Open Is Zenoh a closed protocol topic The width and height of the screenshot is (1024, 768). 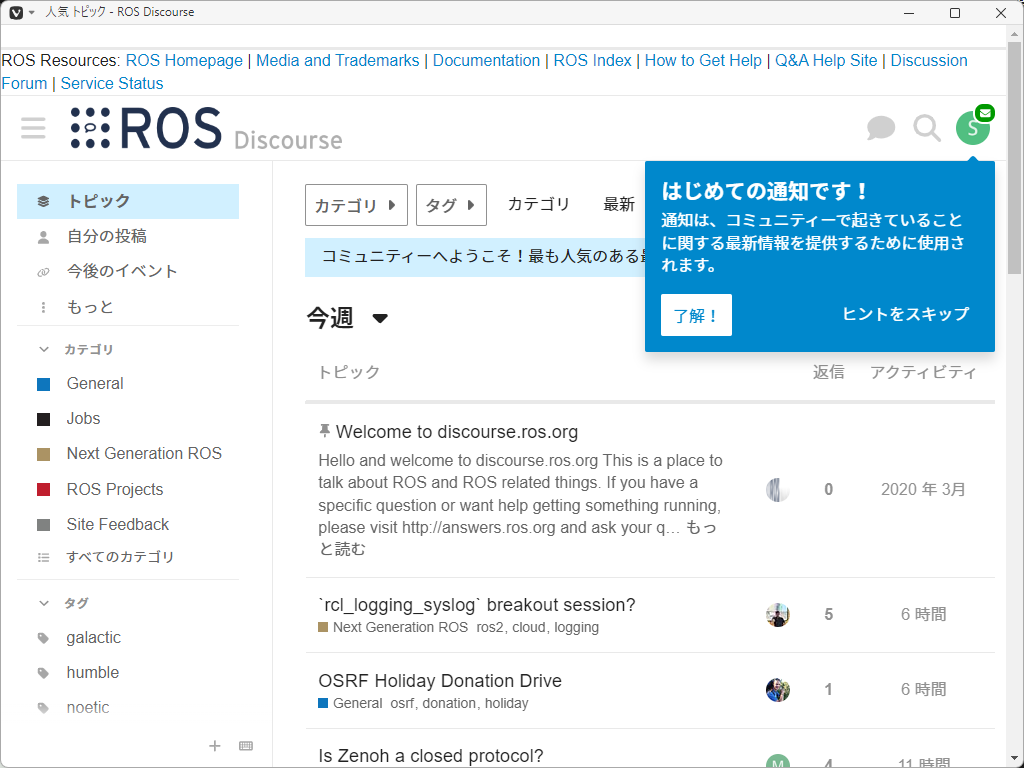[x=431, y=756]
